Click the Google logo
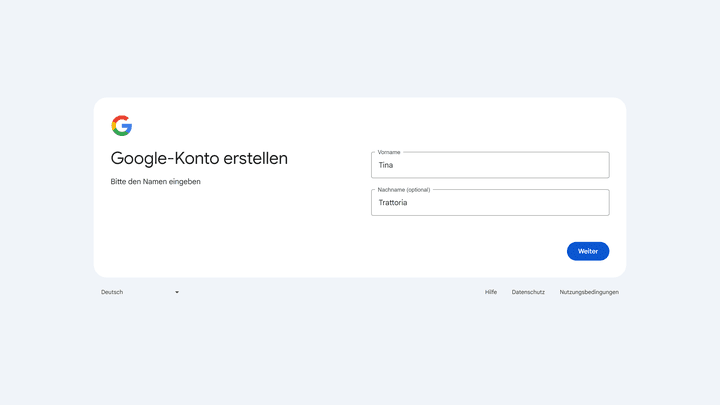The width and height of the screenshot is (720, 405). click(x=121, y=126)
